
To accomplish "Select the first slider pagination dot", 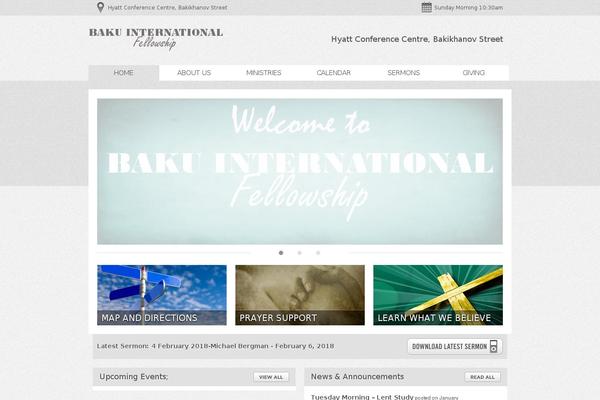I will tap(281, 253).
